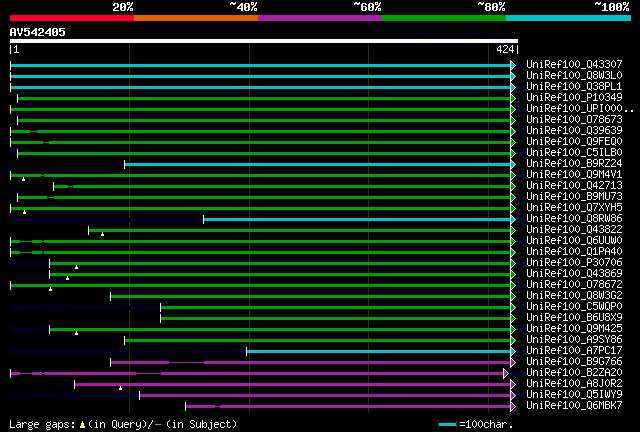Click the yellow gap marker under O78672 row

click(51, 289)
